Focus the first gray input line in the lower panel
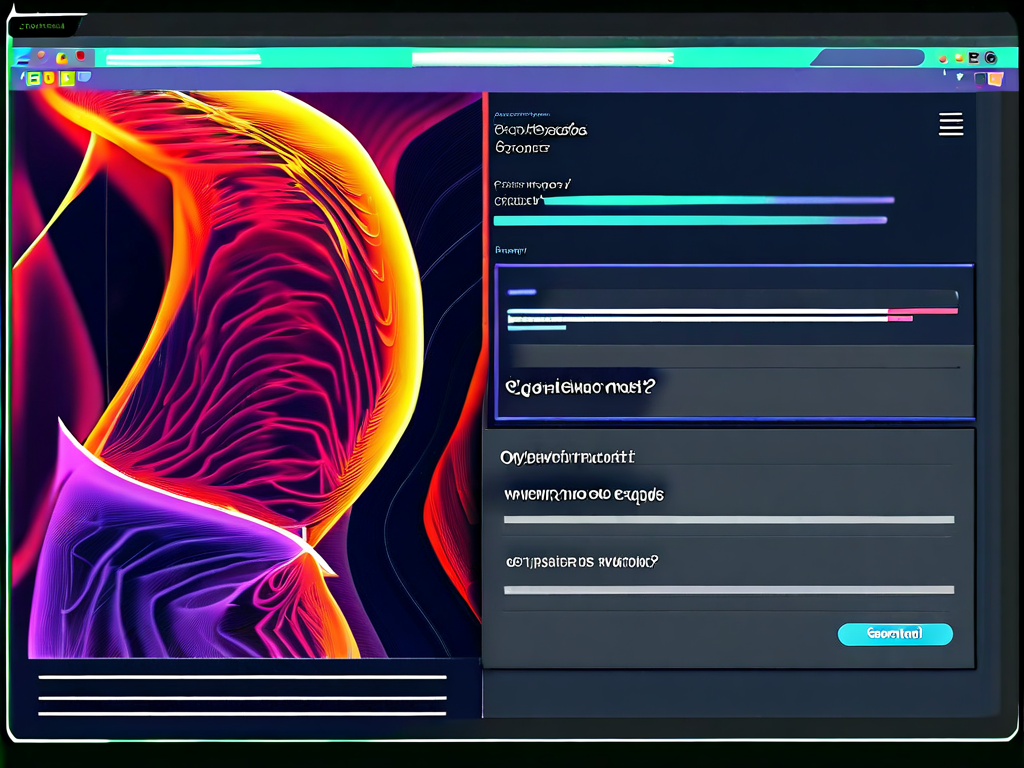 pos(729,520)
